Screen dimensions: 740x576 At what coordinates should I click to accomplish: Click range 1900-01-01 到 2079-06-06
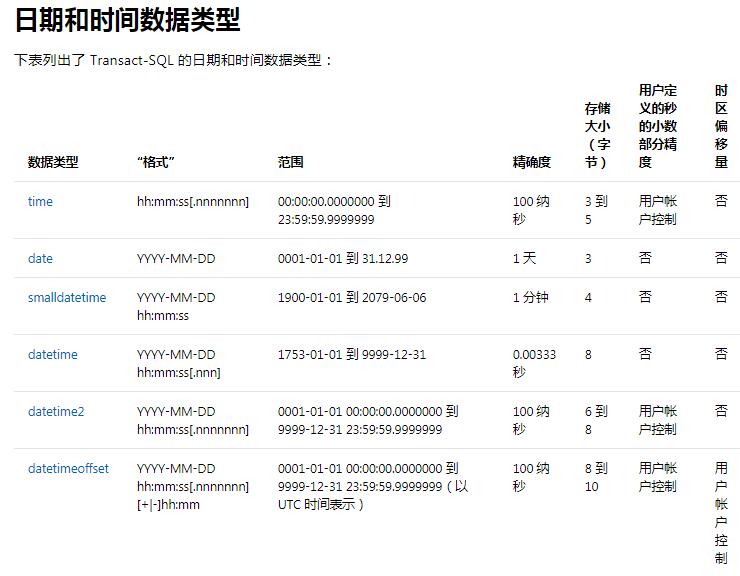352,297
